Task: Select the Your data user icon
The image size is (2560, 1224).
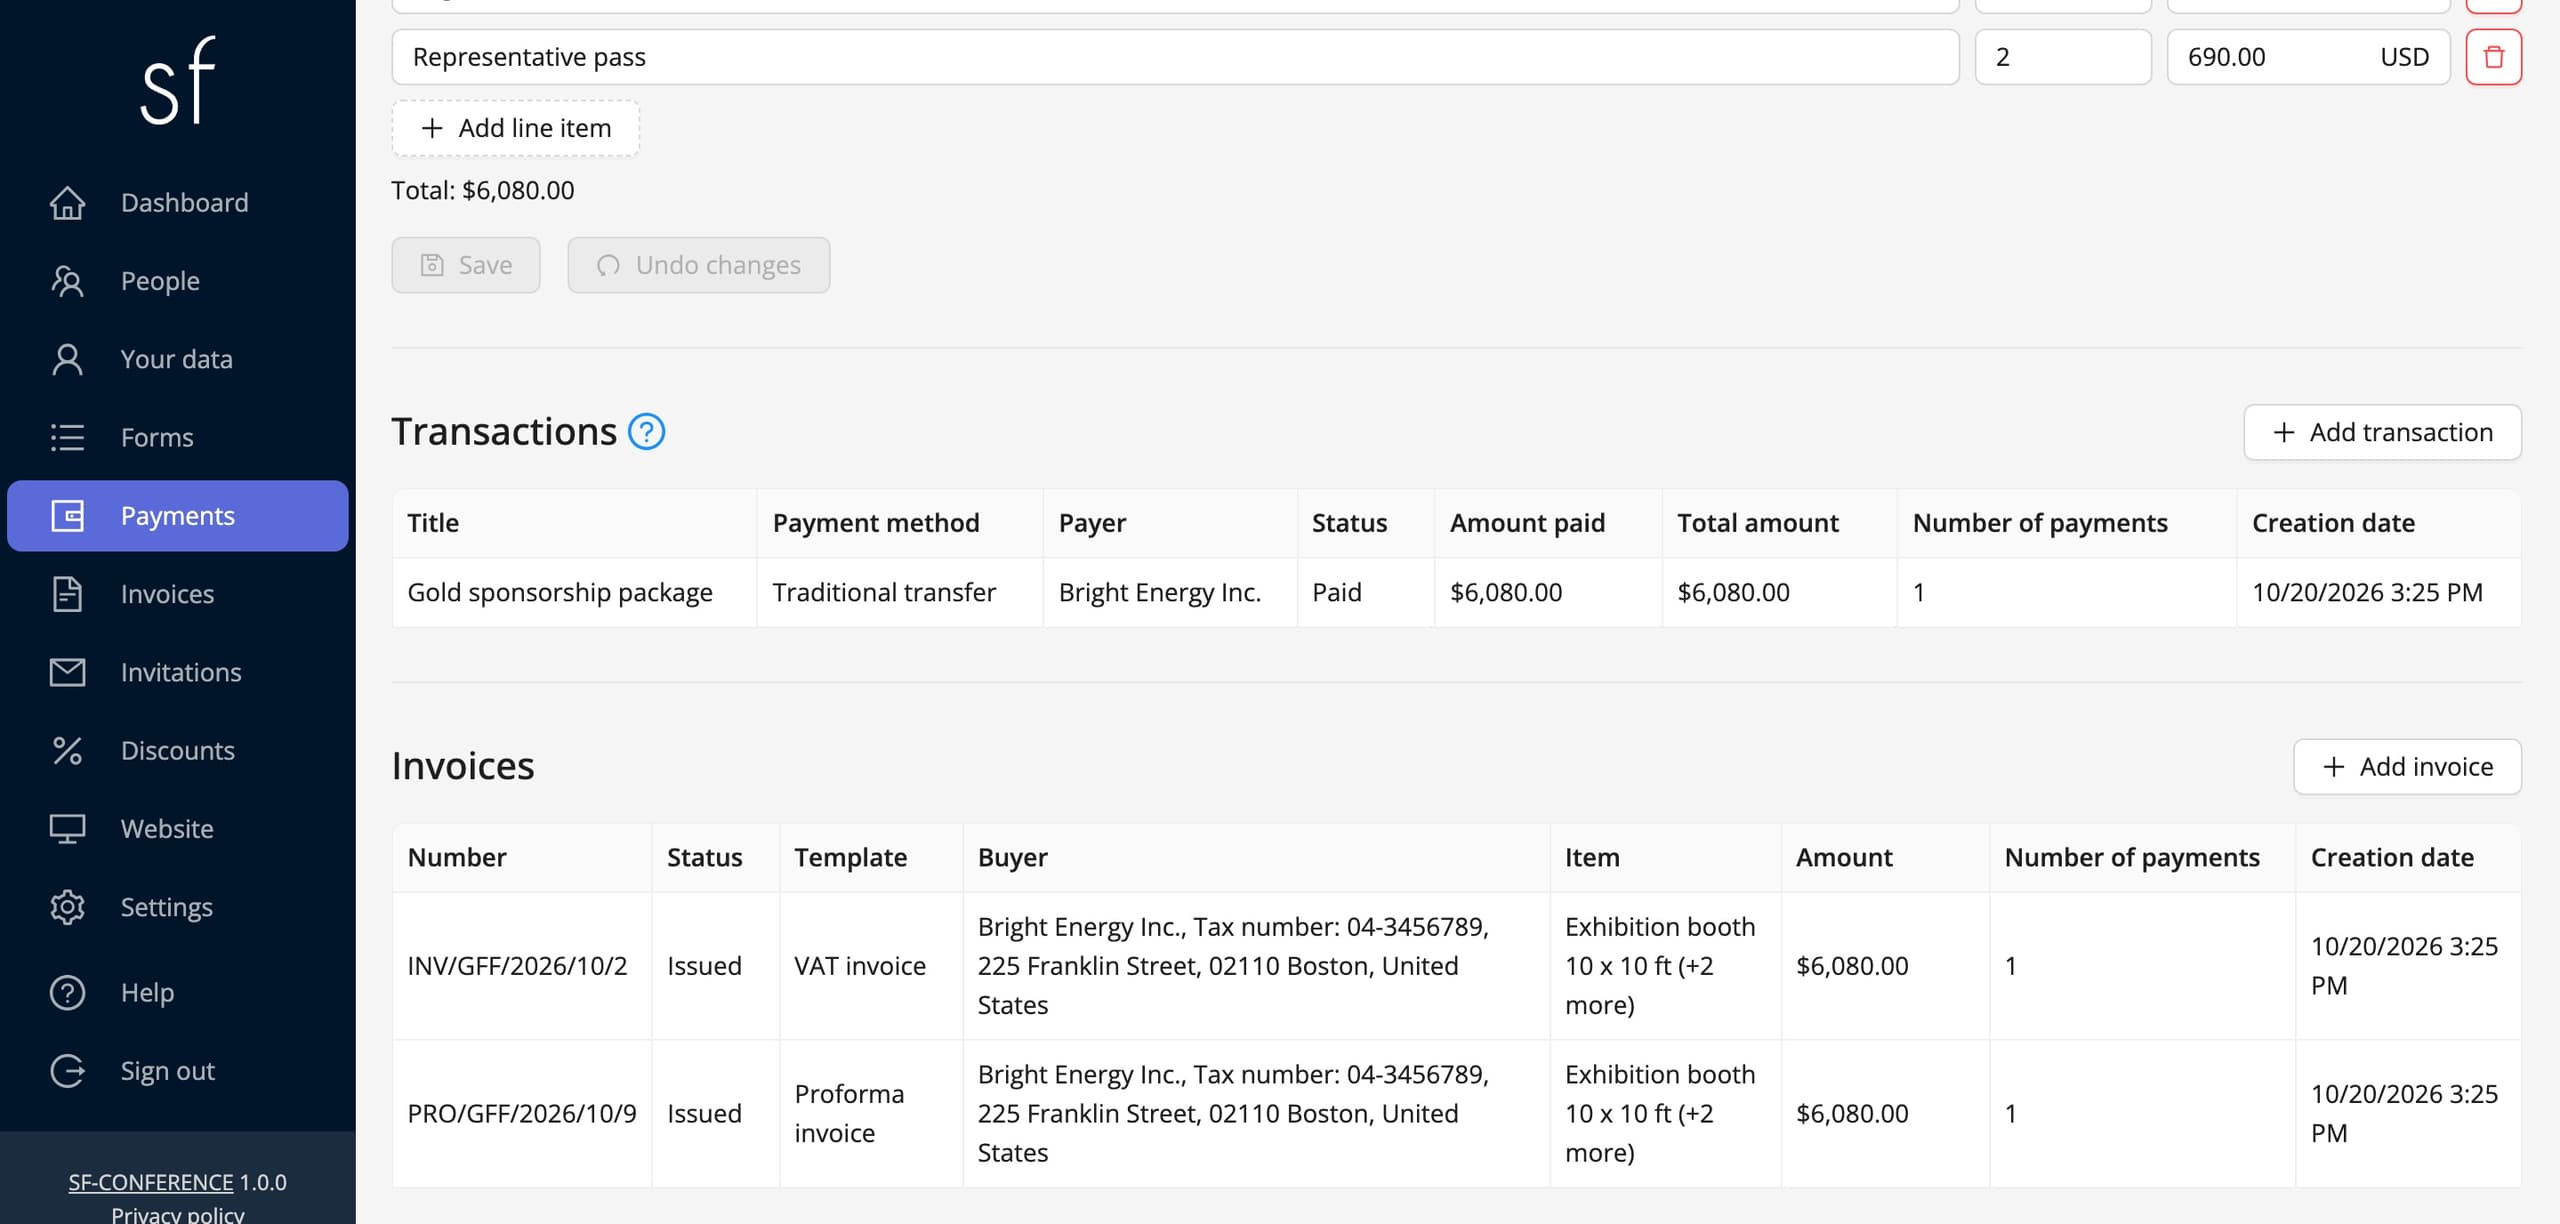Action: coord(67,359)
